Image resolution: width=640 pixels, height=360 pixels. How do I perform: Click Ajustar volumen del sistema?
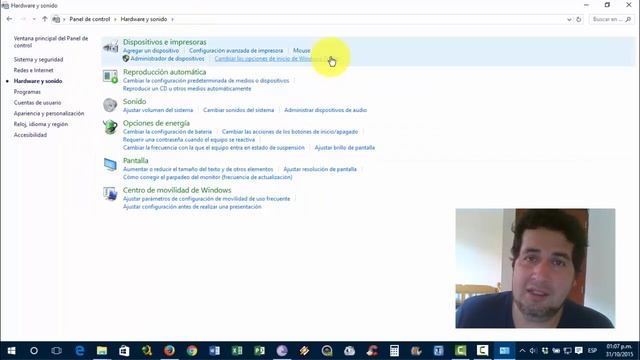point(158,110)
